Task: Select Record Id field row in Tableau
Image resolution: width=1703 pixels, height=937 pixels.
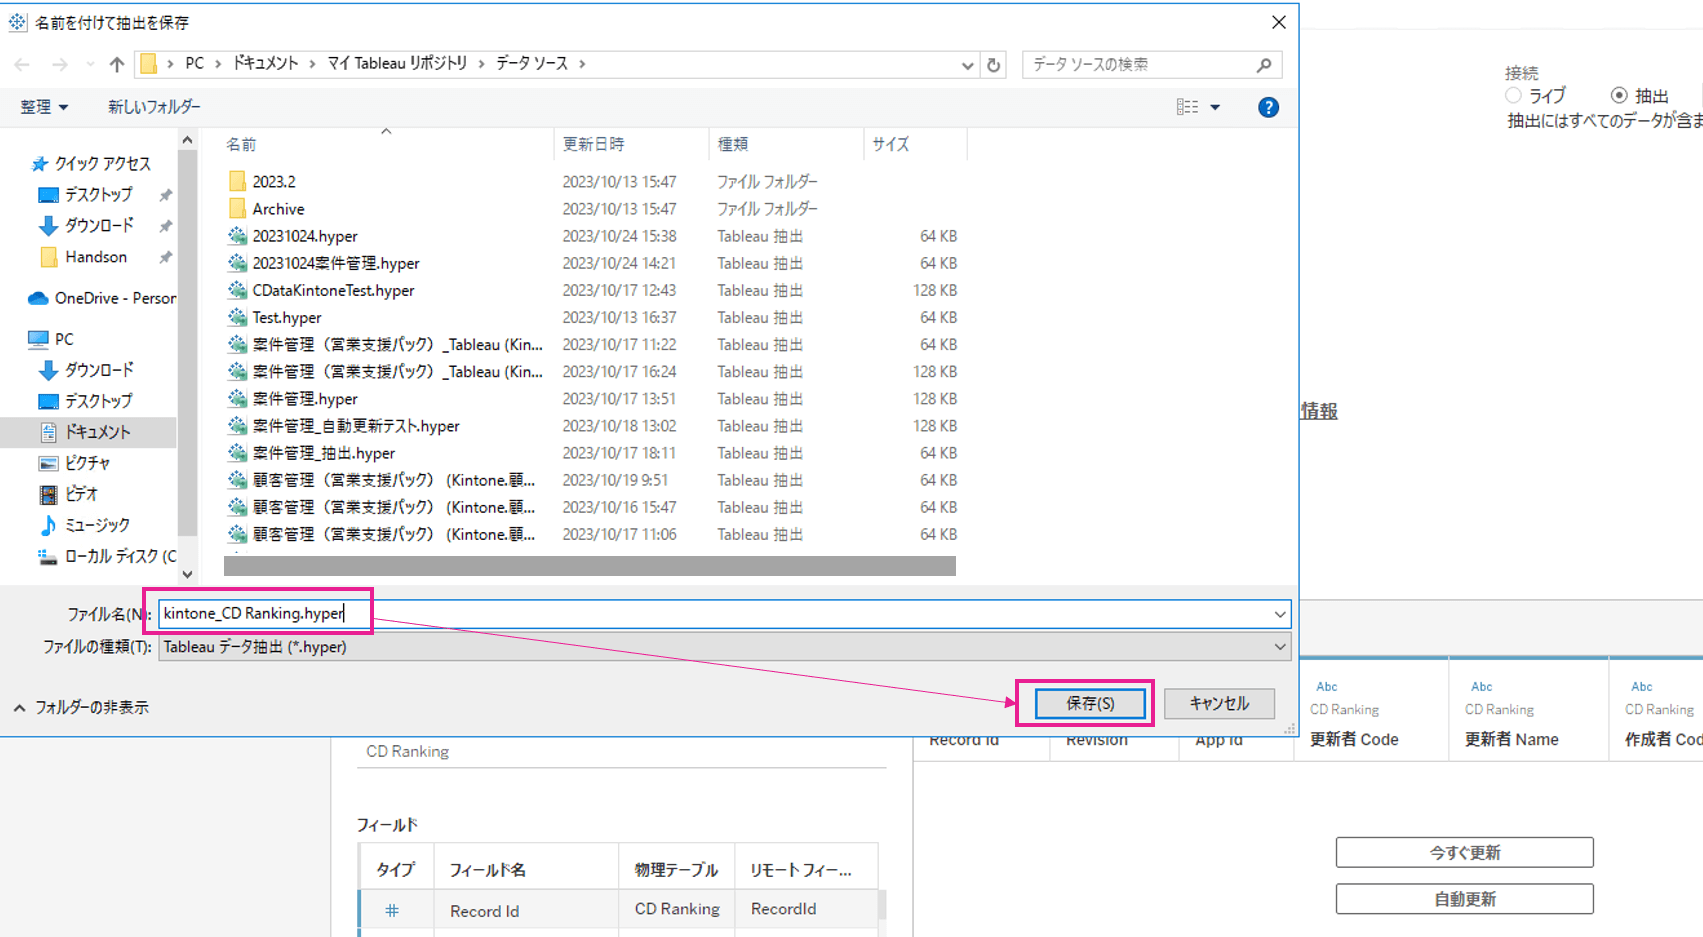Action: click(x=618, y=910)
